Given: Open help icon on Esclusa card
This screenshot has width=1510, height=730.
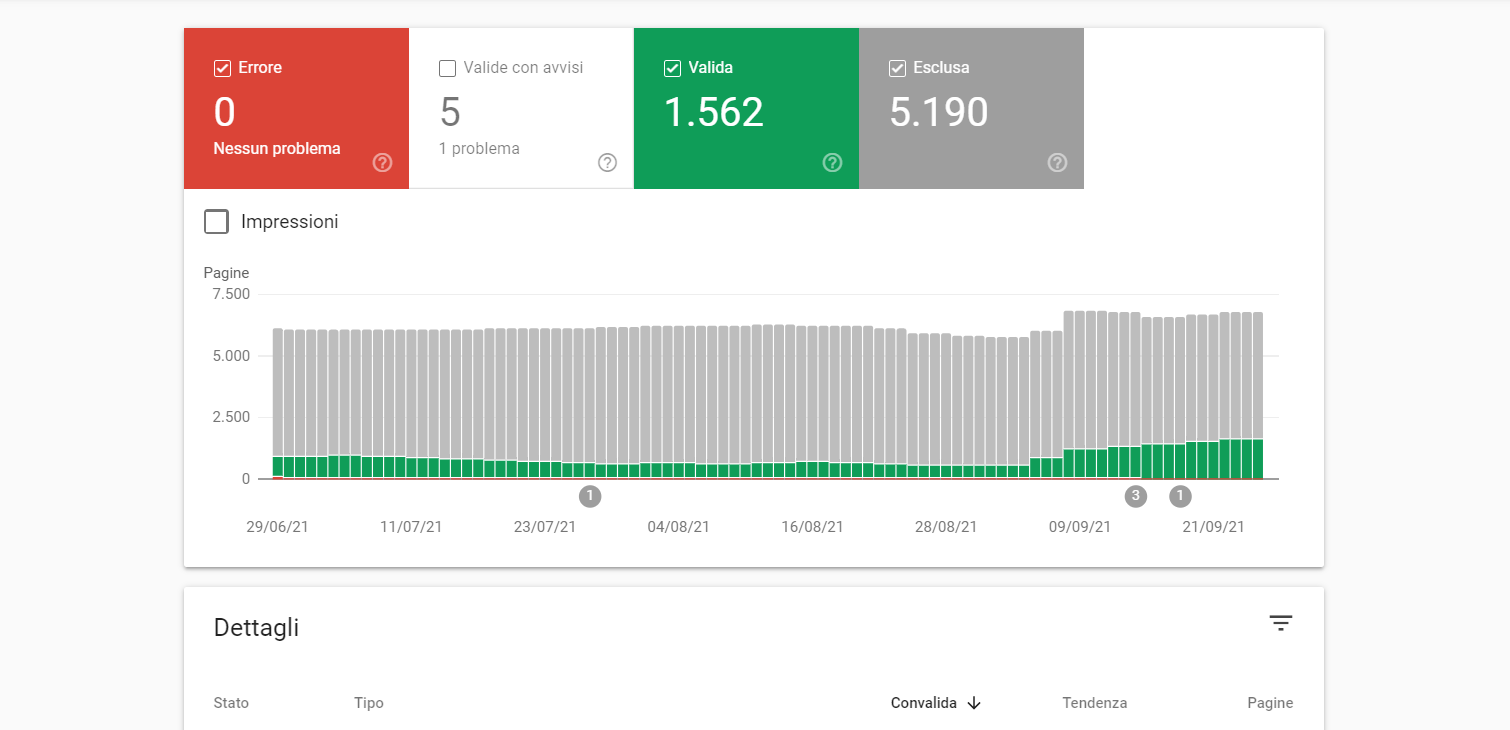Looking at the screenshot, I should (x=1057, y=163).
